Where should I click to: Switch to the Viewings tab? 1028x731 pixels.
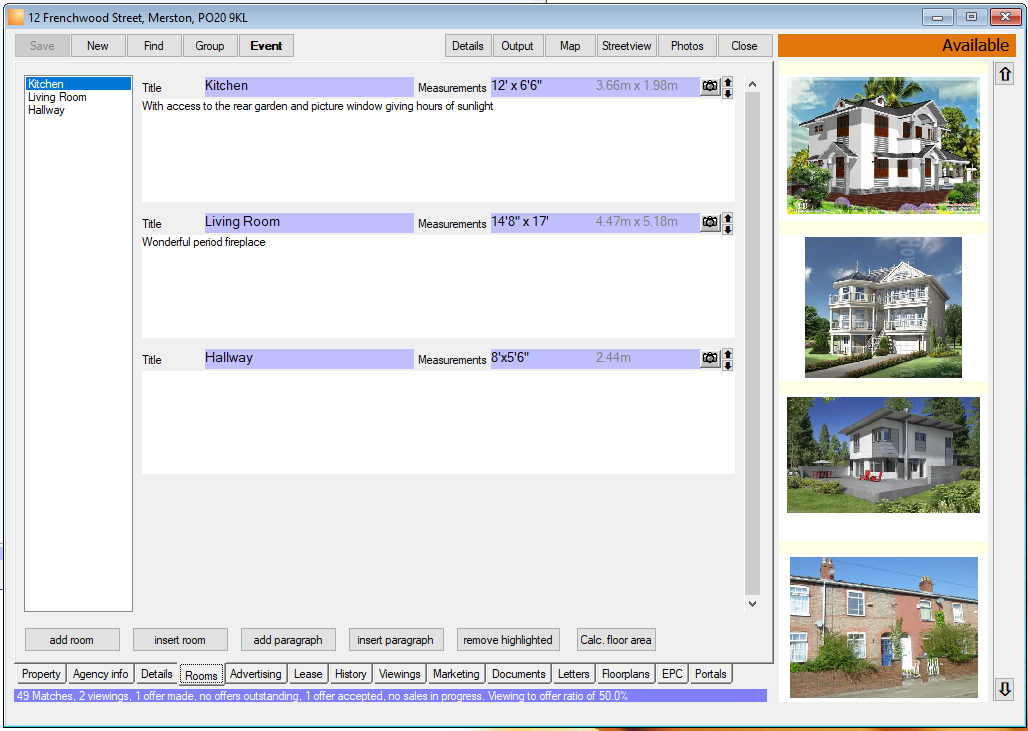399,674
